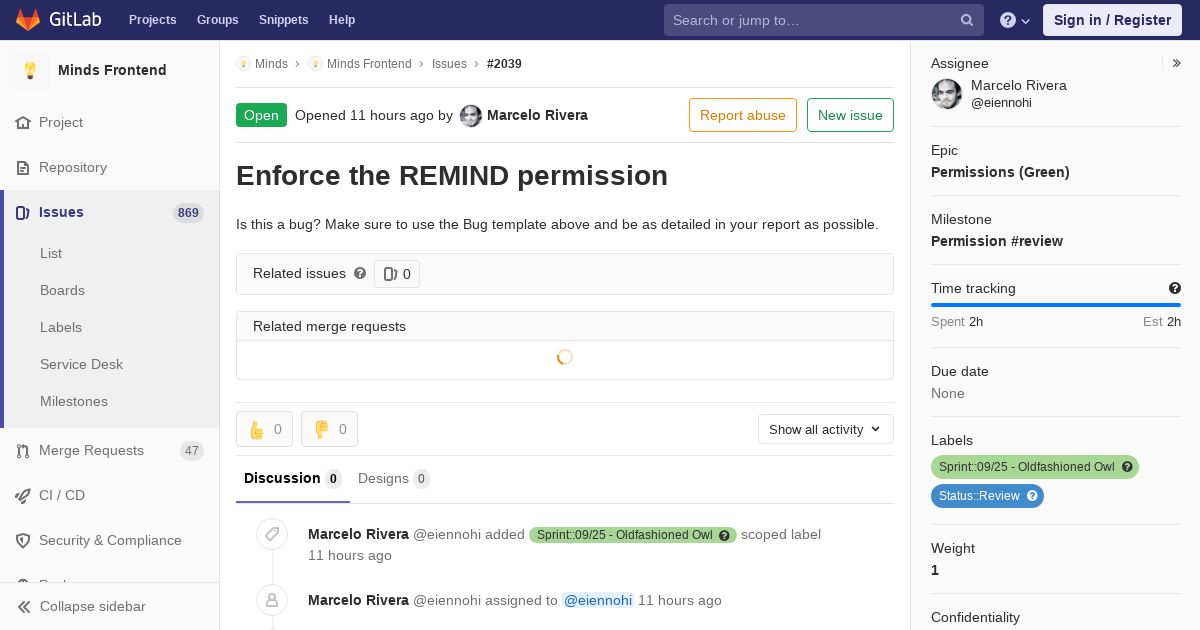Click the GitLab fox logo
This screenshot has height=630, width=1200.
pyautogui.click(x=28, y=20)
